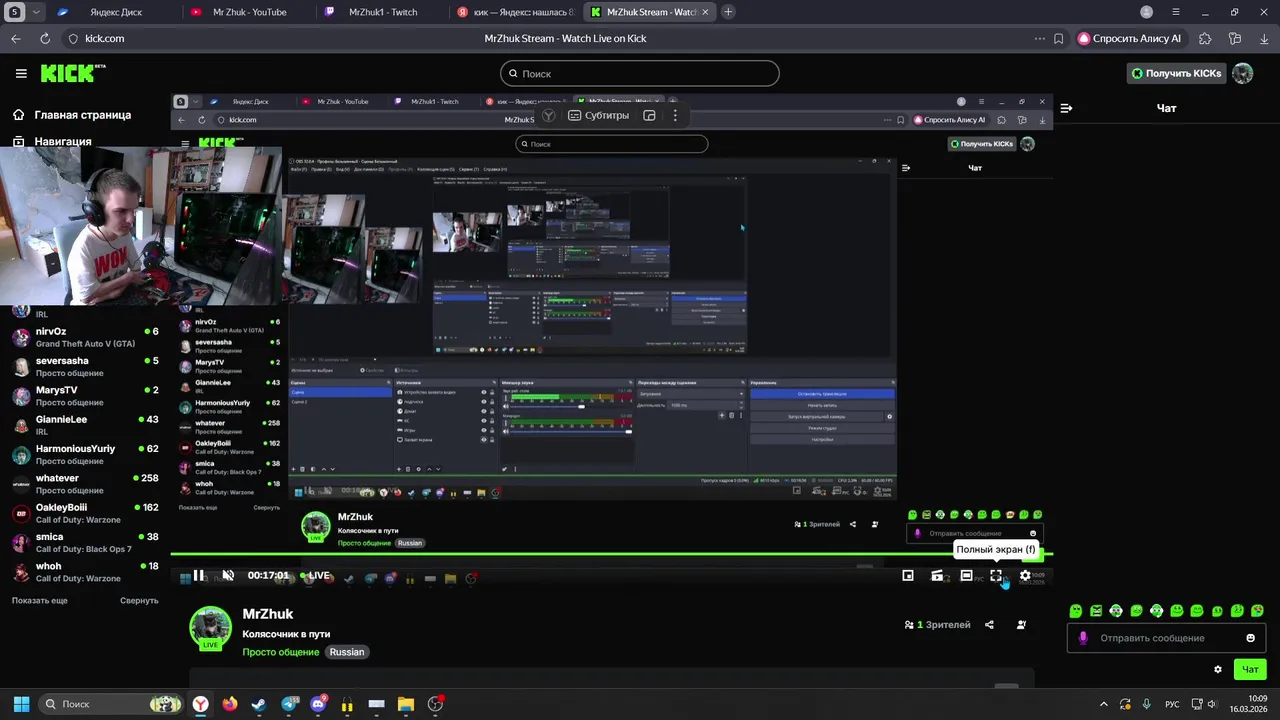The image size is (1280, 720).
Task: Pause the live stream
Action: [199, 575]
